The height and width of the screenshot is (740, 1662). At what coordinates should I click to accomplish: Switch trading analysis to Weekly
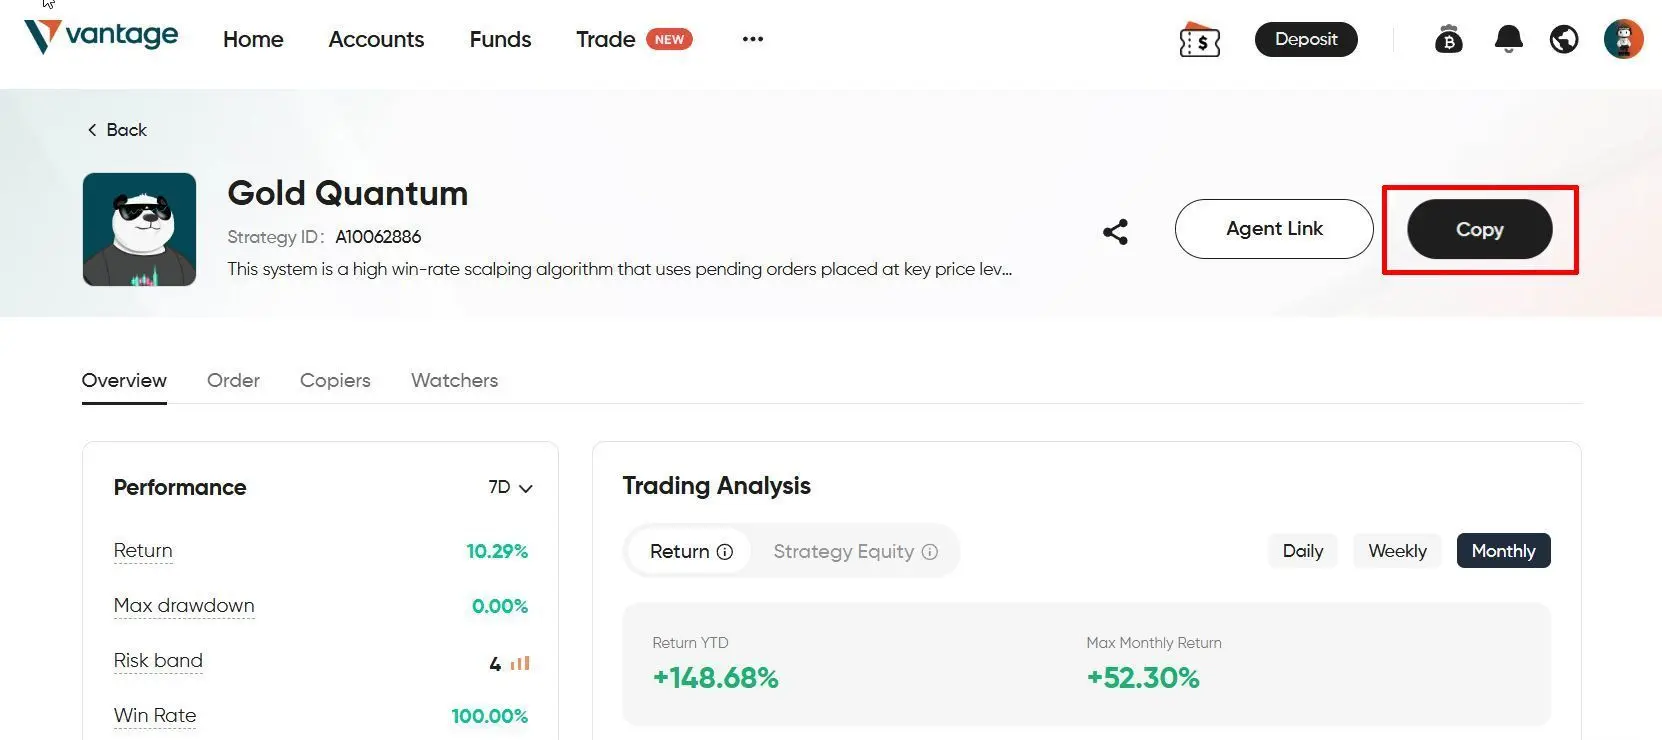tap(1397, 551)
